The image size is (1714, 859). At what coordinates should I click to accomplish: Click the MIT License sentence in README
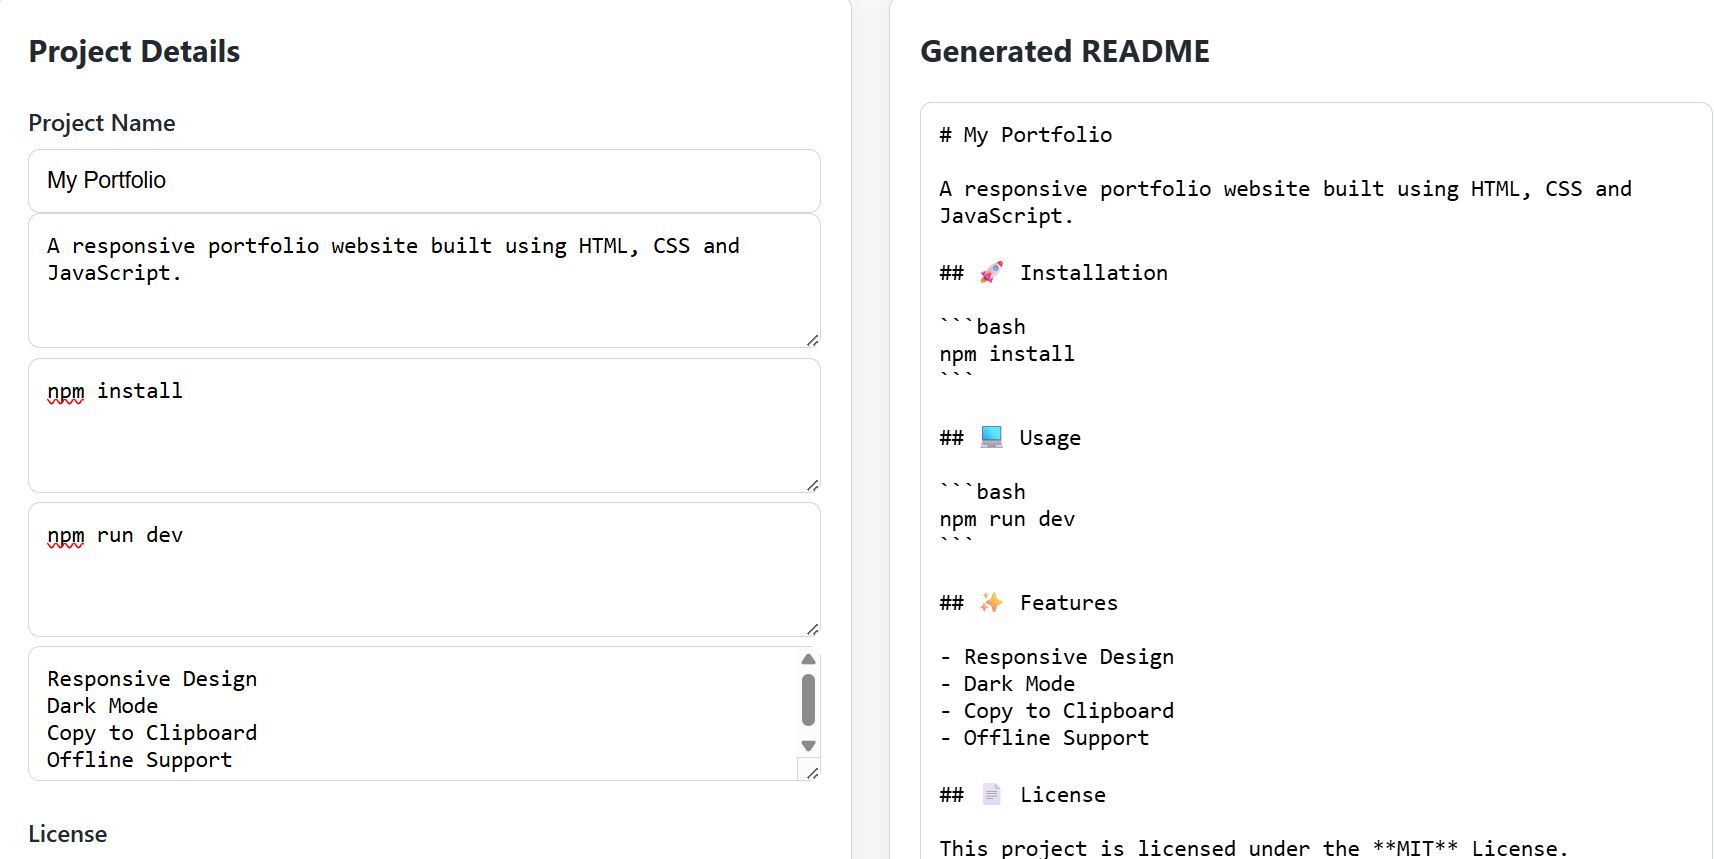1254,848
